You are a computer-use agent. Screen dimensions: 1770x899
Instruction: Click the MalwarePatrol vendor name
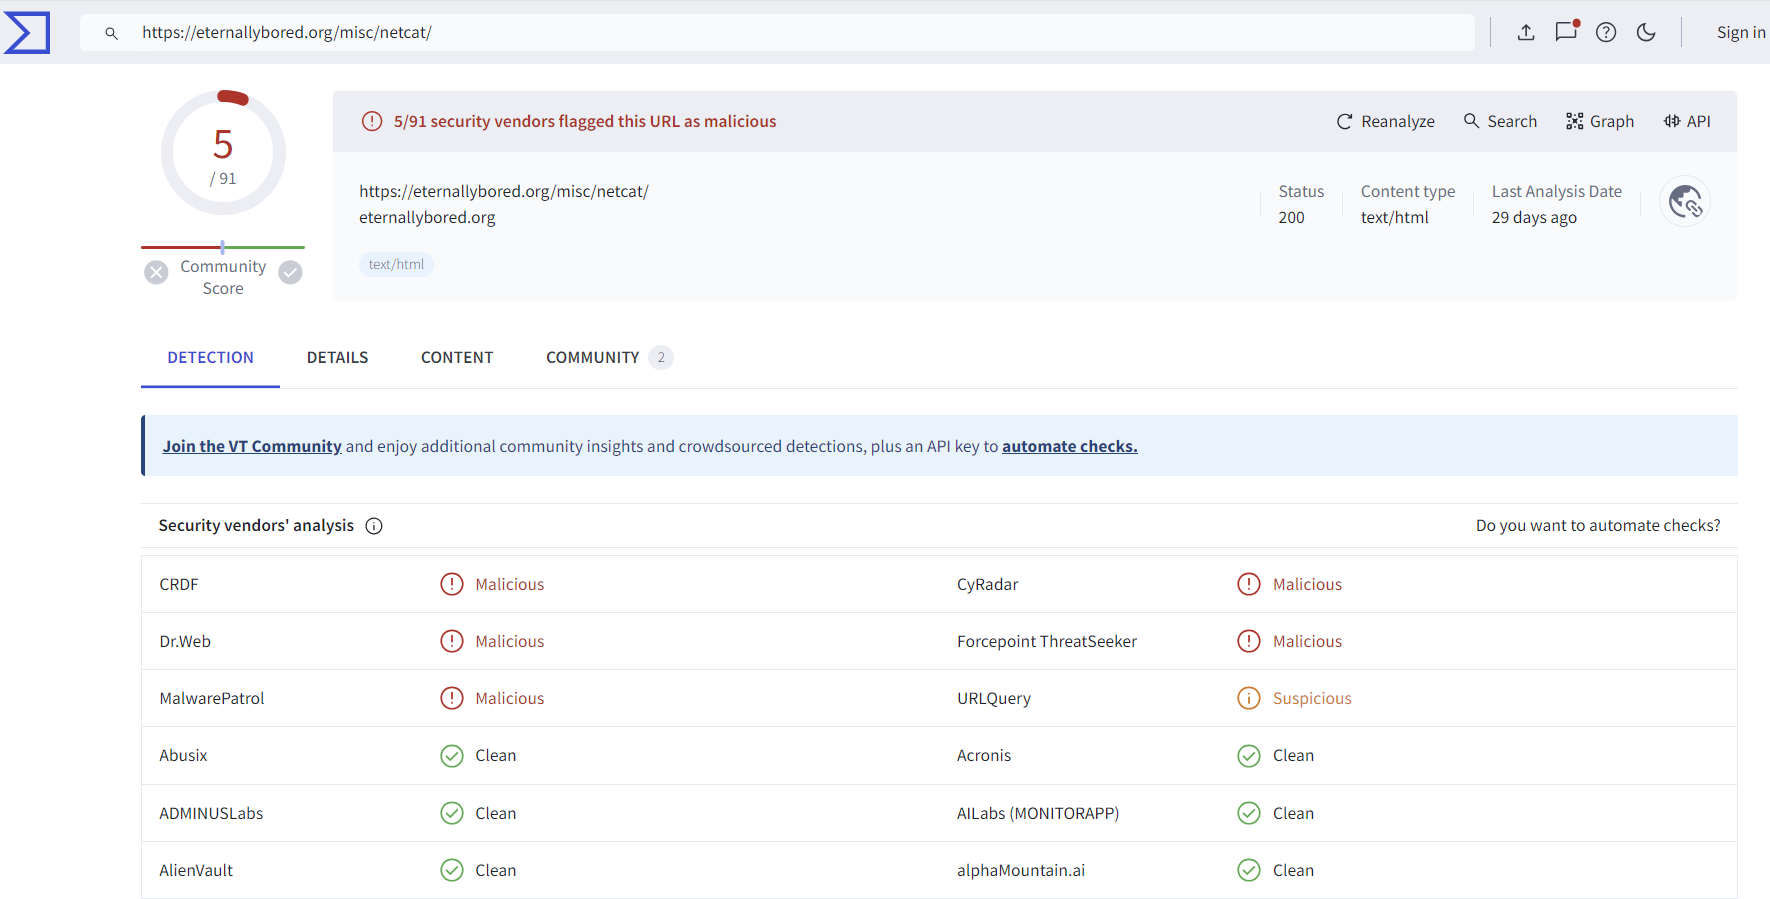pyautogui.click(x=212, y=698)
